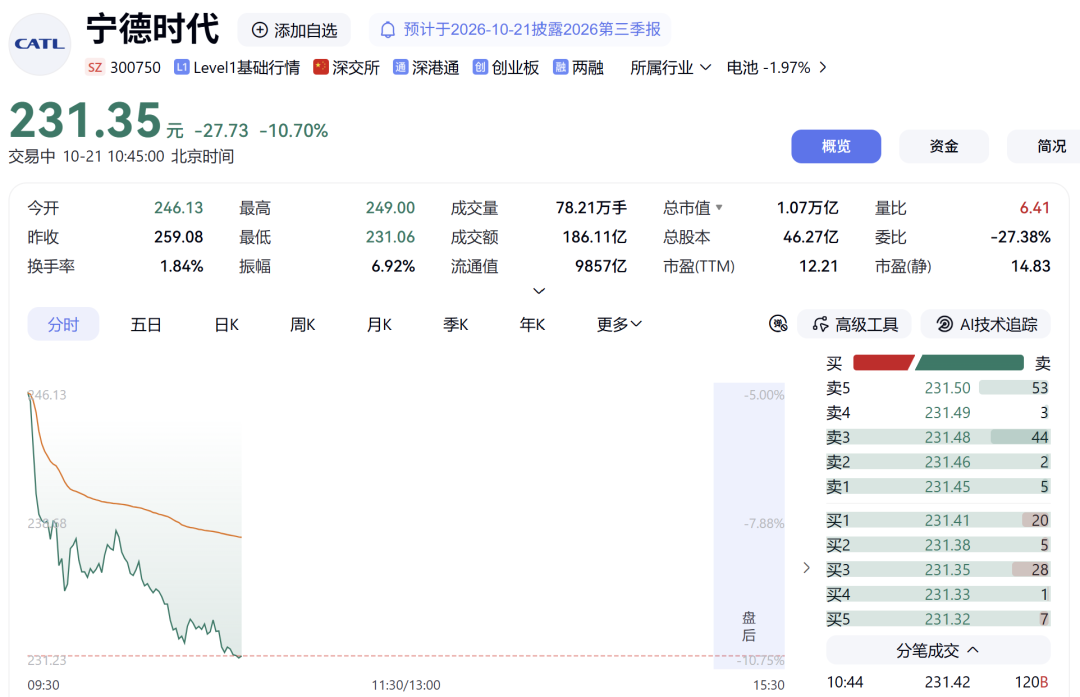Click the 盘后 after-hours chart region
The image size is (1080, 697).
(749, 526)
